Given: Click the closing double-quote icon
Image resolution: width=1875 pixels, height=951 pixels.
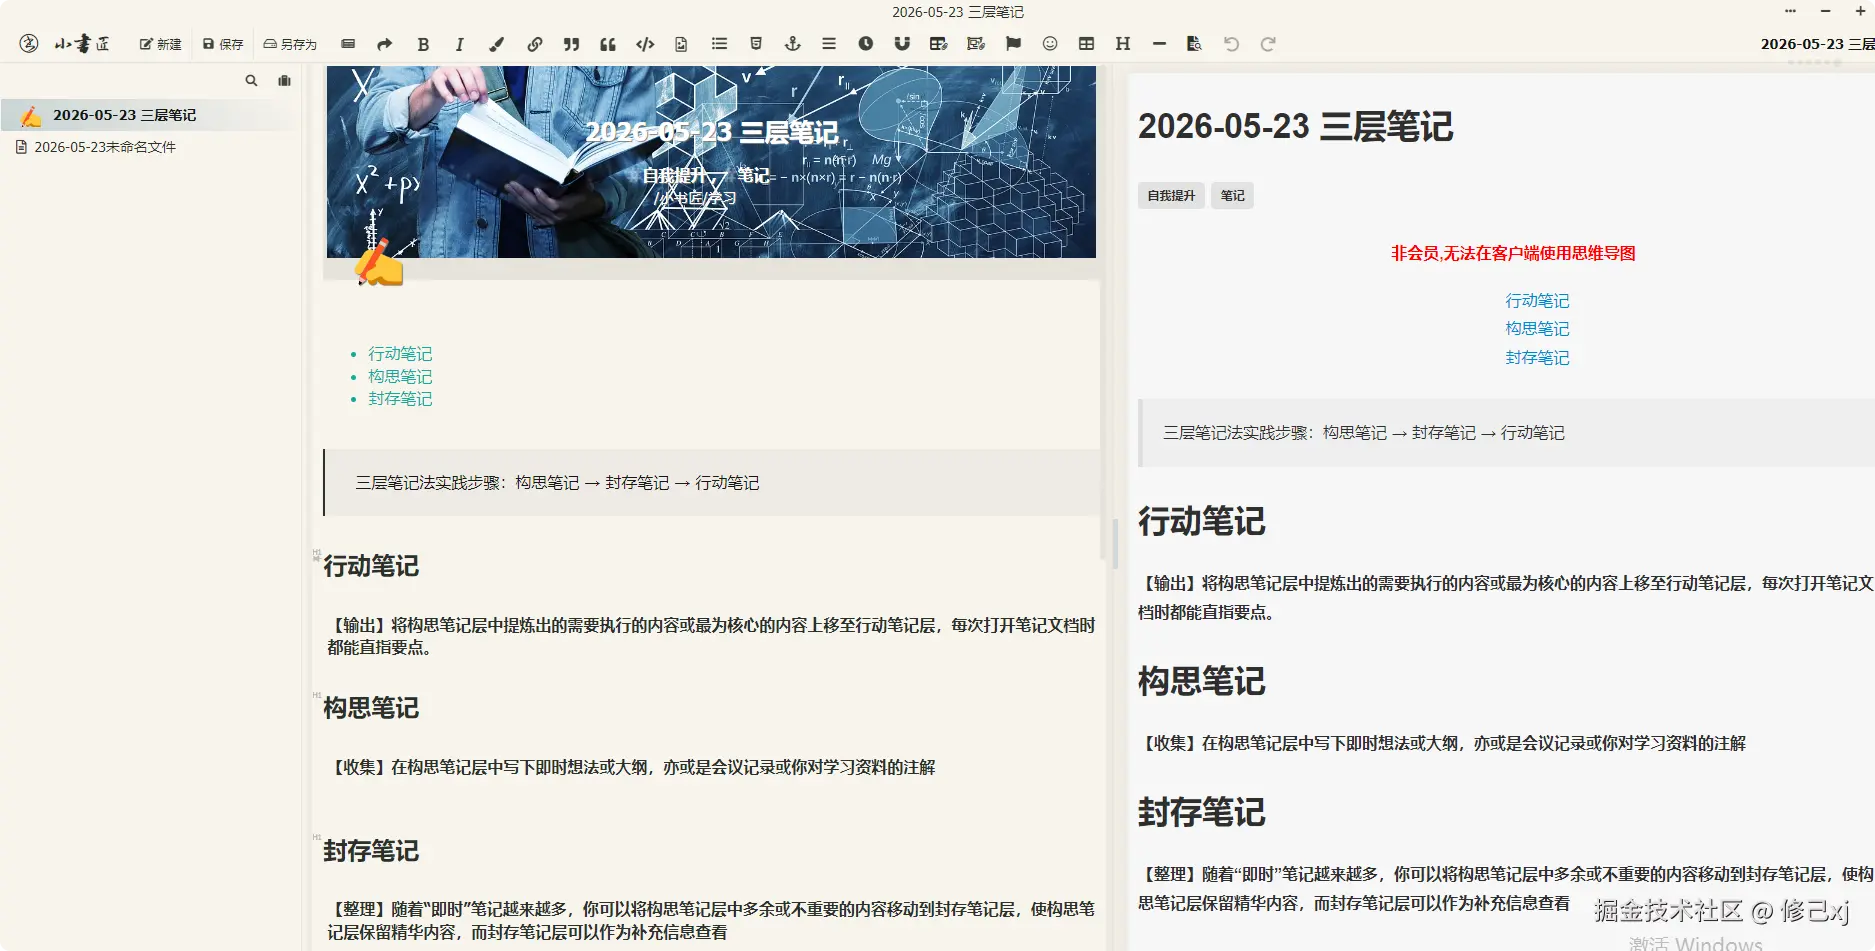Looking at the screenshot, I should tap(571, 44).
